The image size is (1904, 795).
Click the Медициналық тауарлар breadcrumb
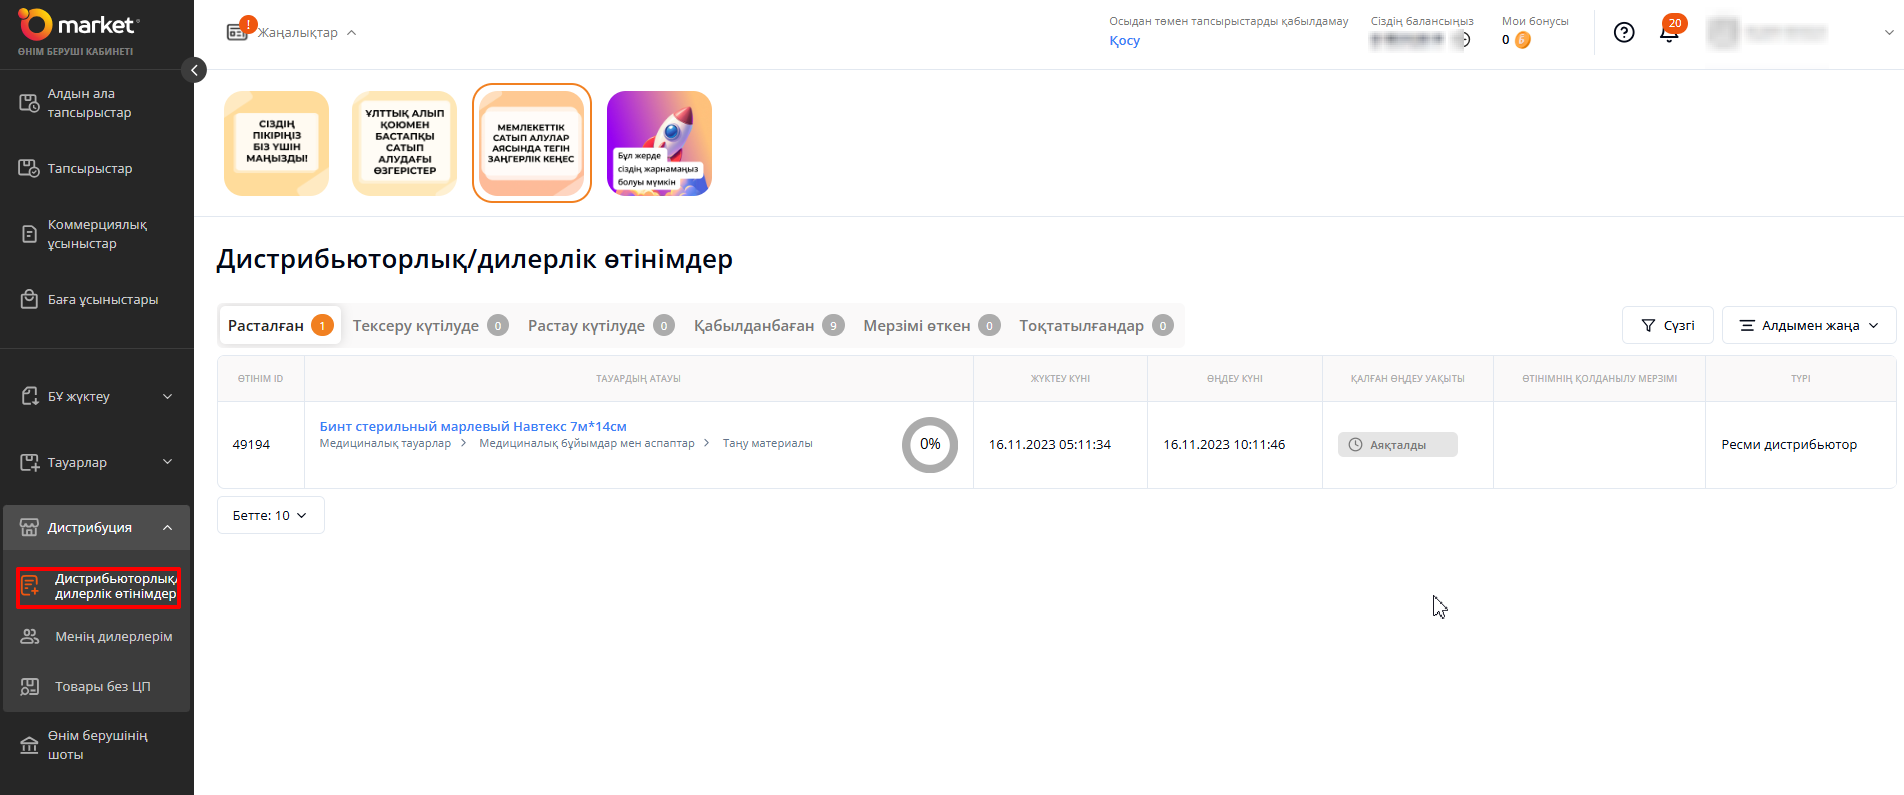pos(385,443)
